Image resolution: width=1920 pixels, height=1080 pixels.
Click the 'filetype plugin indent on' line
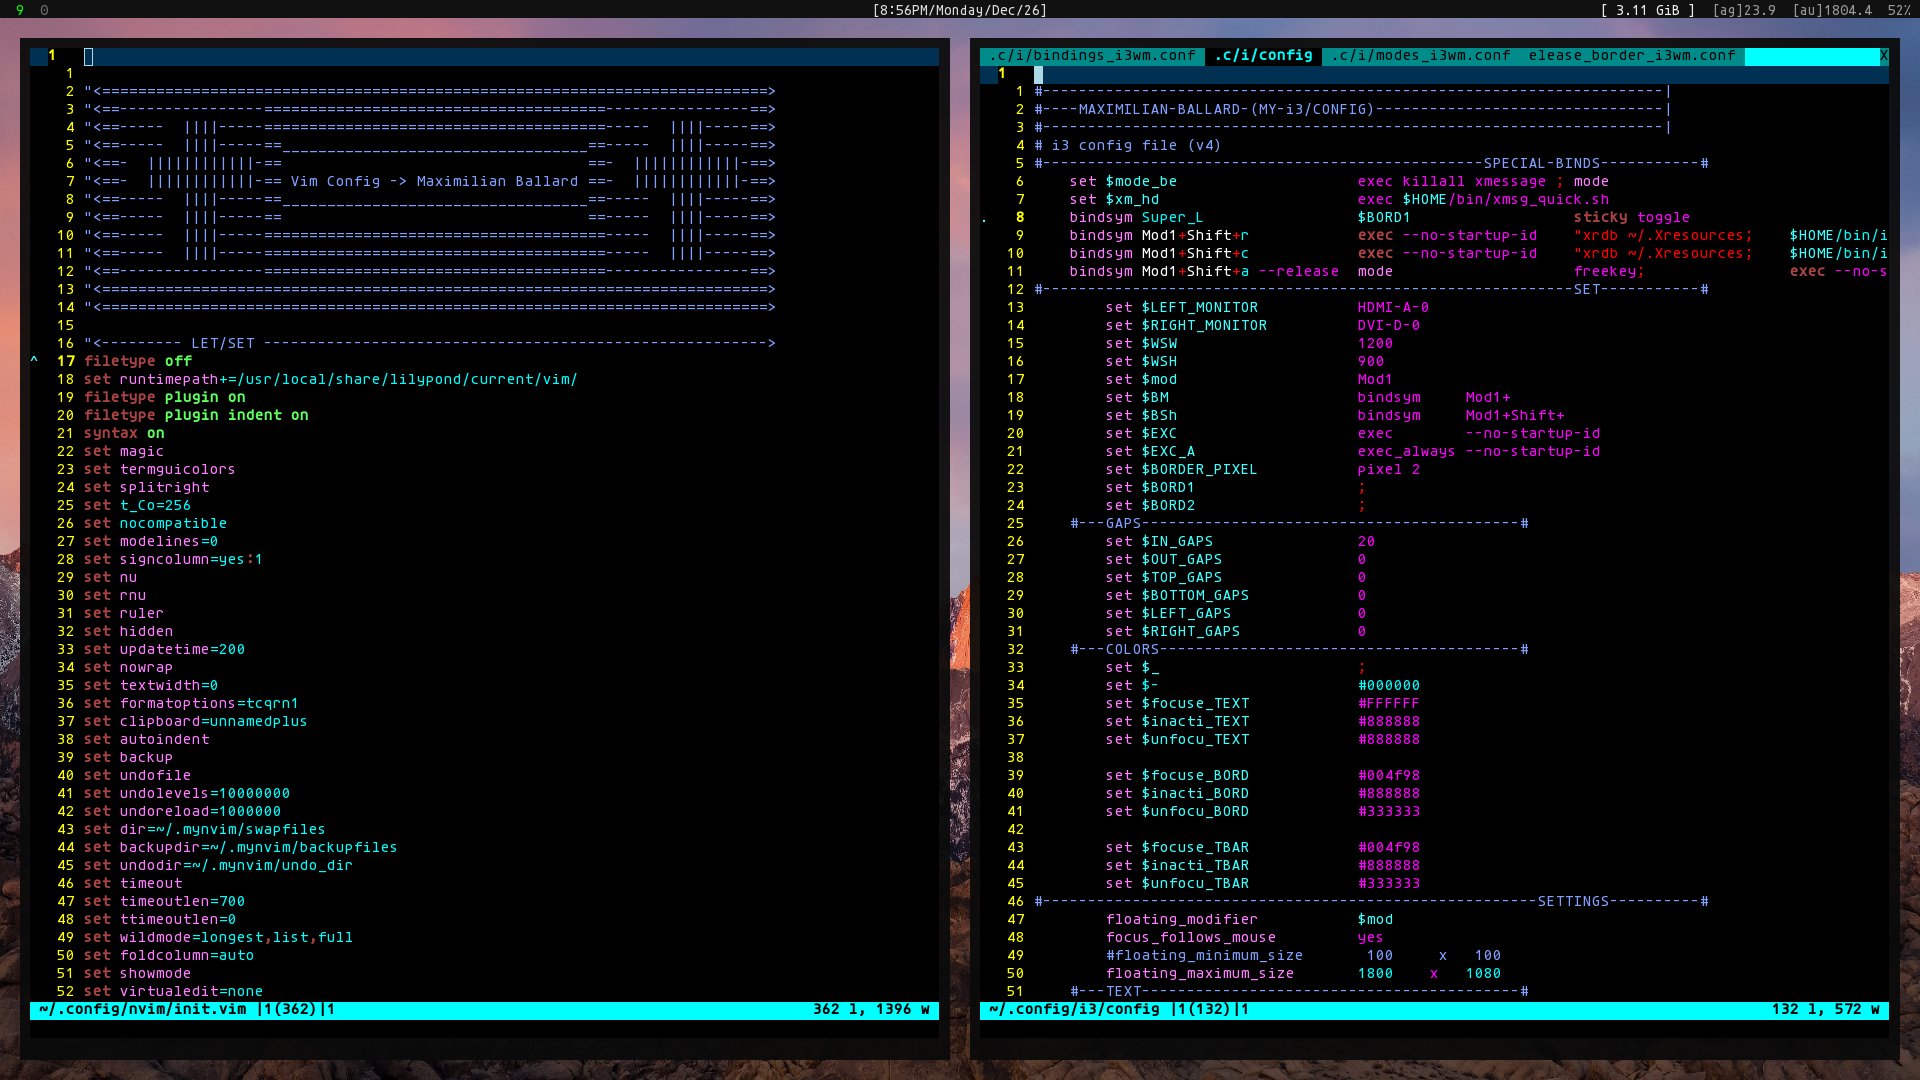[196, 416]
